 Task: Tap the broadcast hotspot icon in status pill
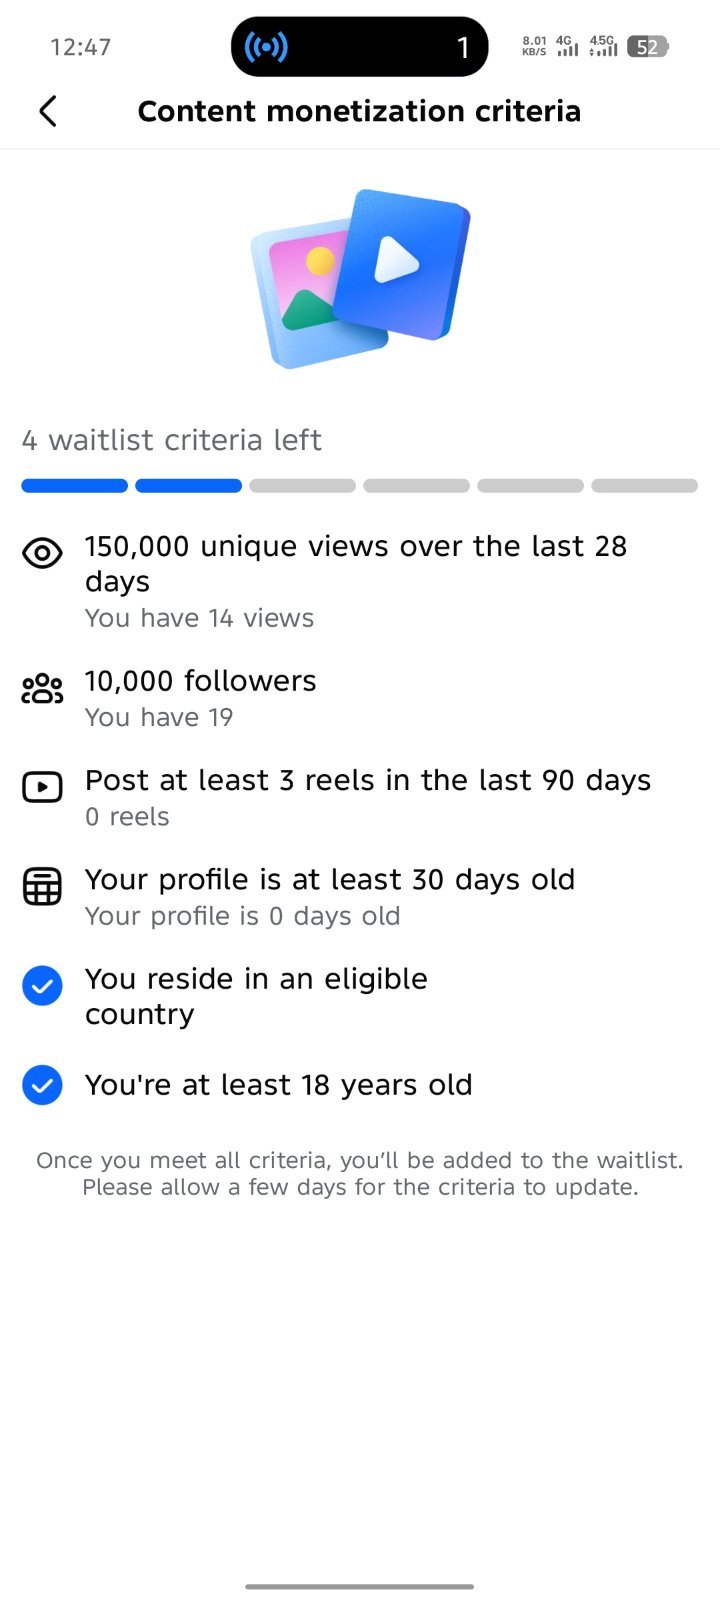266,47
